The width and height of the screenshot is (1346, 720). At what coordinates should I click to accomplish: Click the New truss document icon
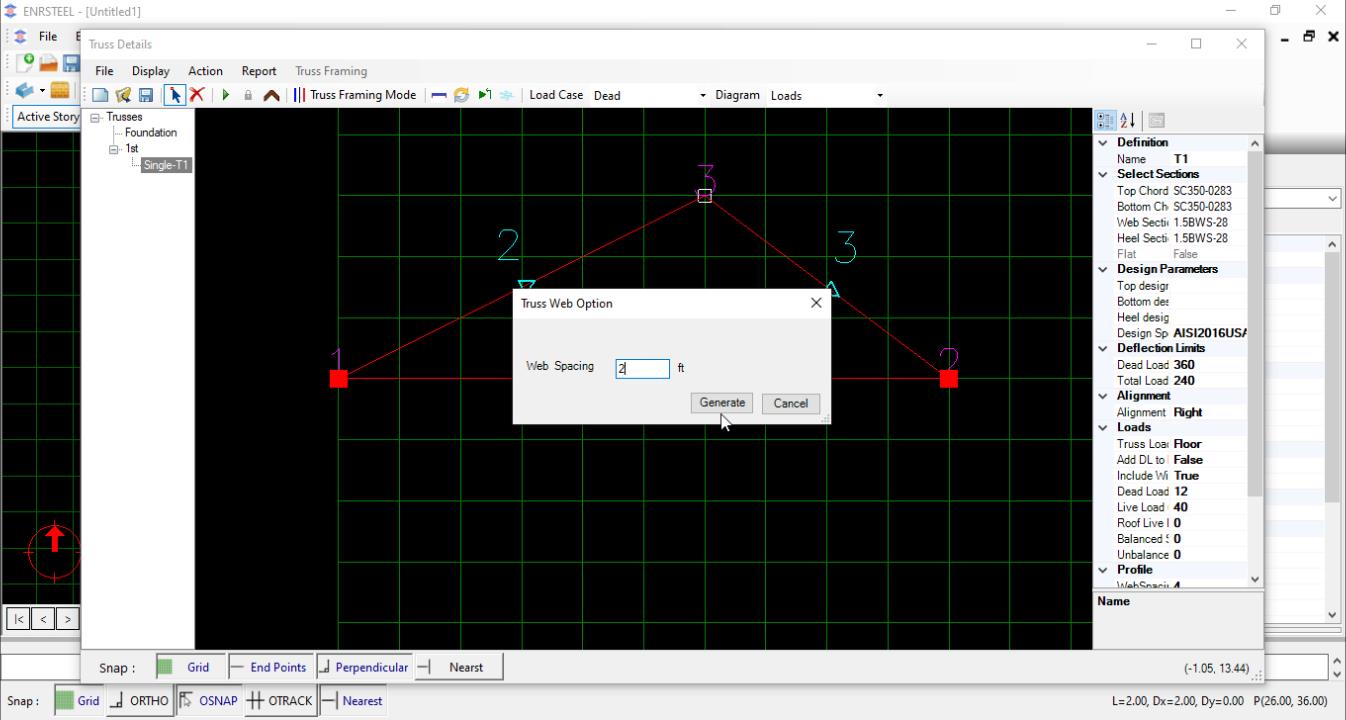[101, 95]
